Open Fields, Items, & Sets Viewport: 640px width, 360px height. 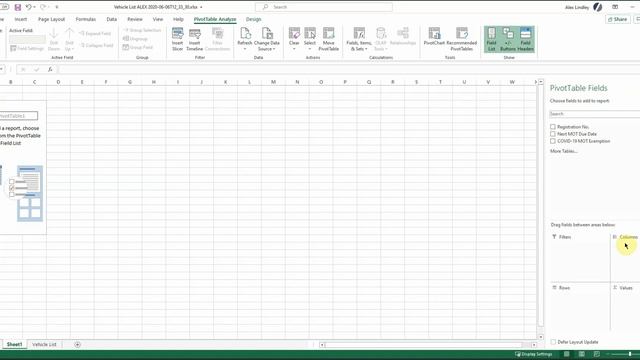359,39
